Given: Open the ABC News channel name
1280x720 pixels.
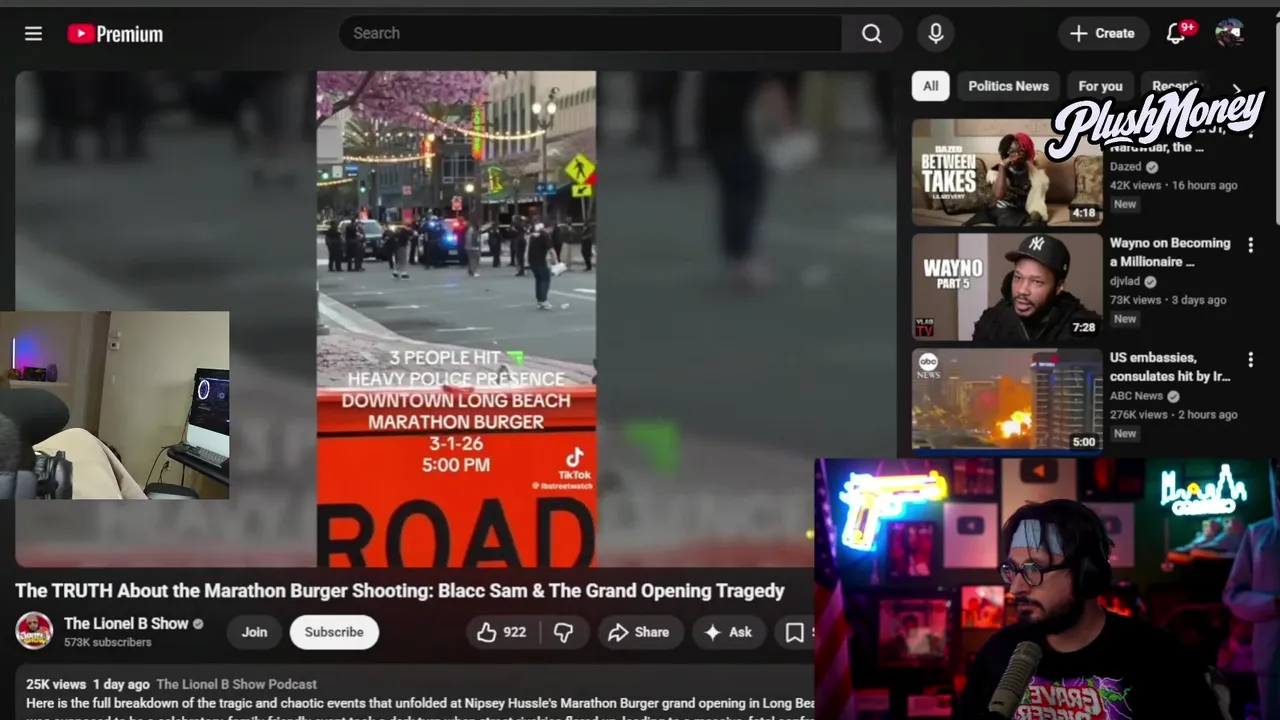Looking at the screenshot, I should [x=1136, y=396].
